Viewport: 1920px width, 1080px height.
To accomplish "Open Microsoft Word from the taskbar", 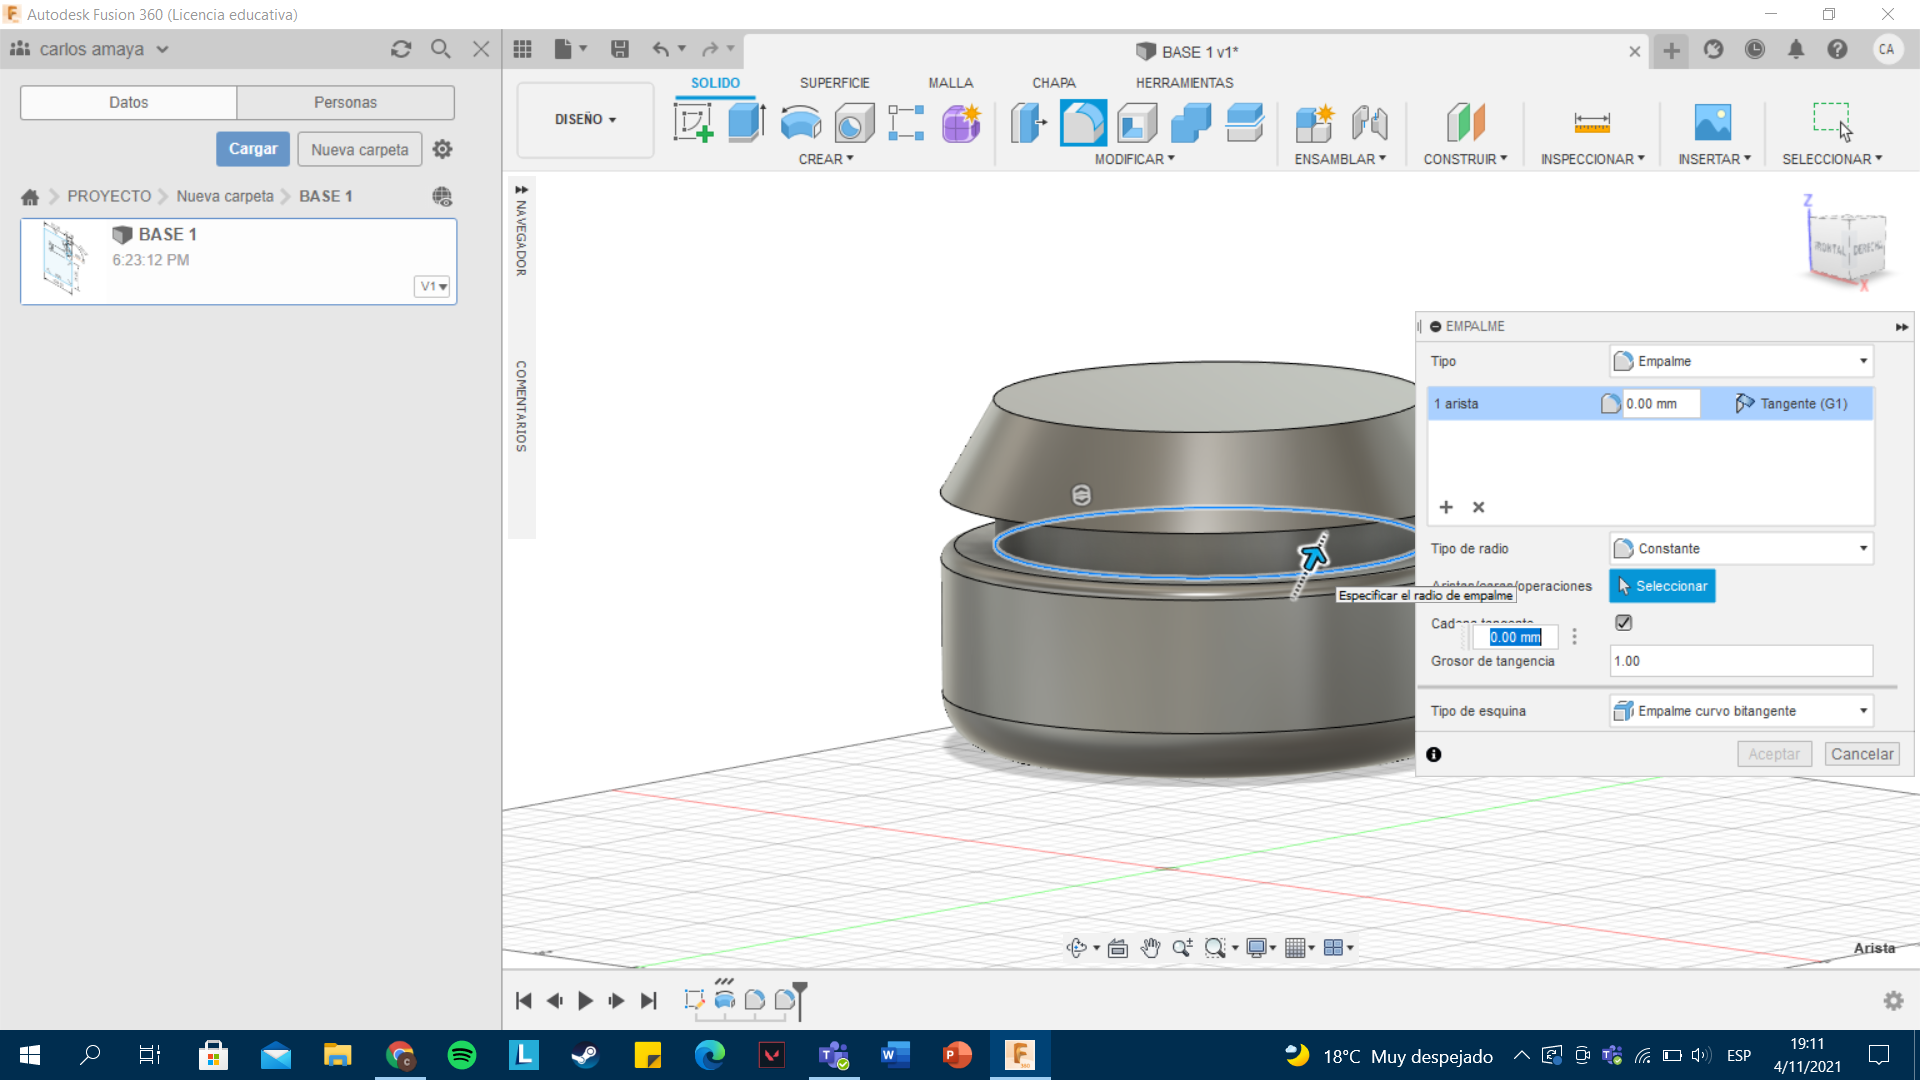I will point(895,1055).
